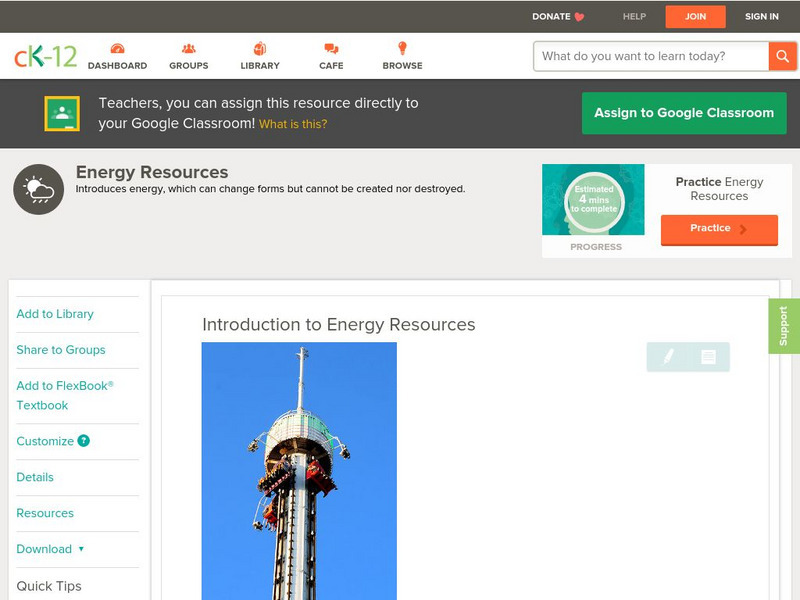Click the Customize help question icon
The width and height of the screenshot is (800, 600).
[x=84, y=441]
